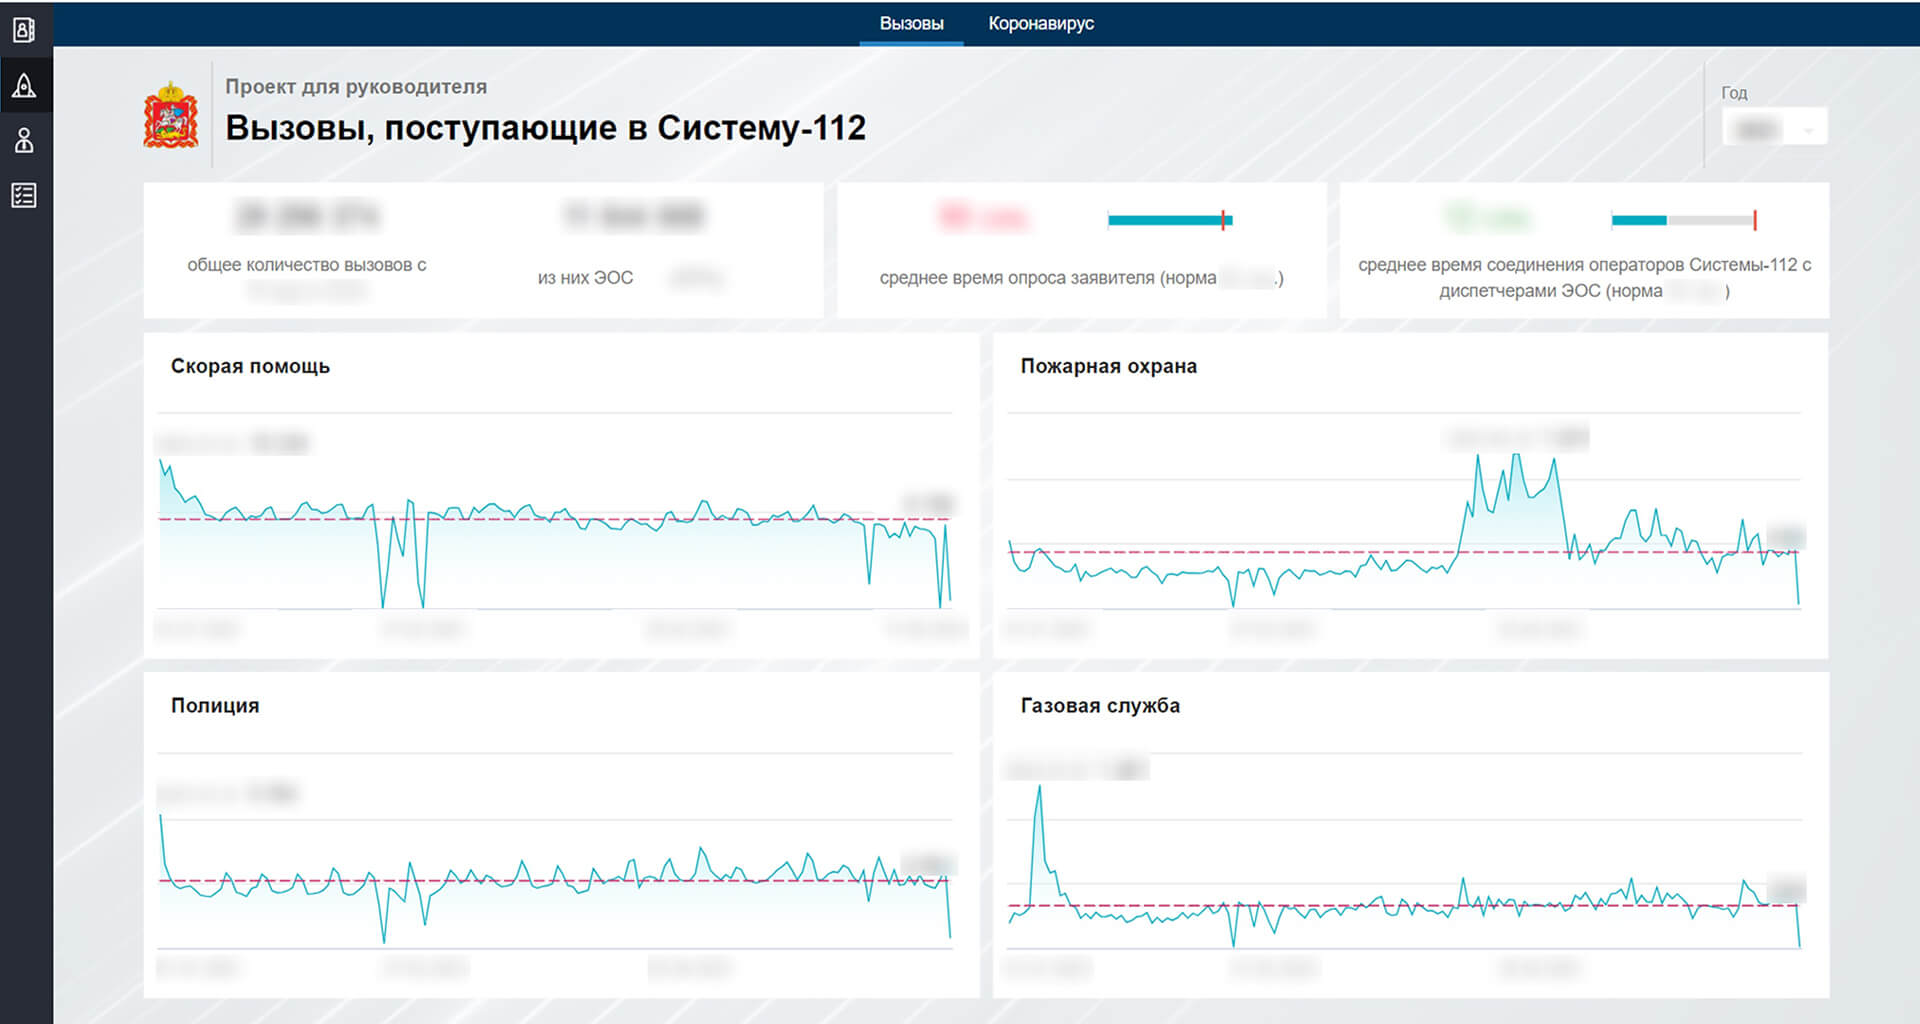Click the из них ЭОС label
Viewport: 1920px width, 1024px height.
tap(585, 278)
